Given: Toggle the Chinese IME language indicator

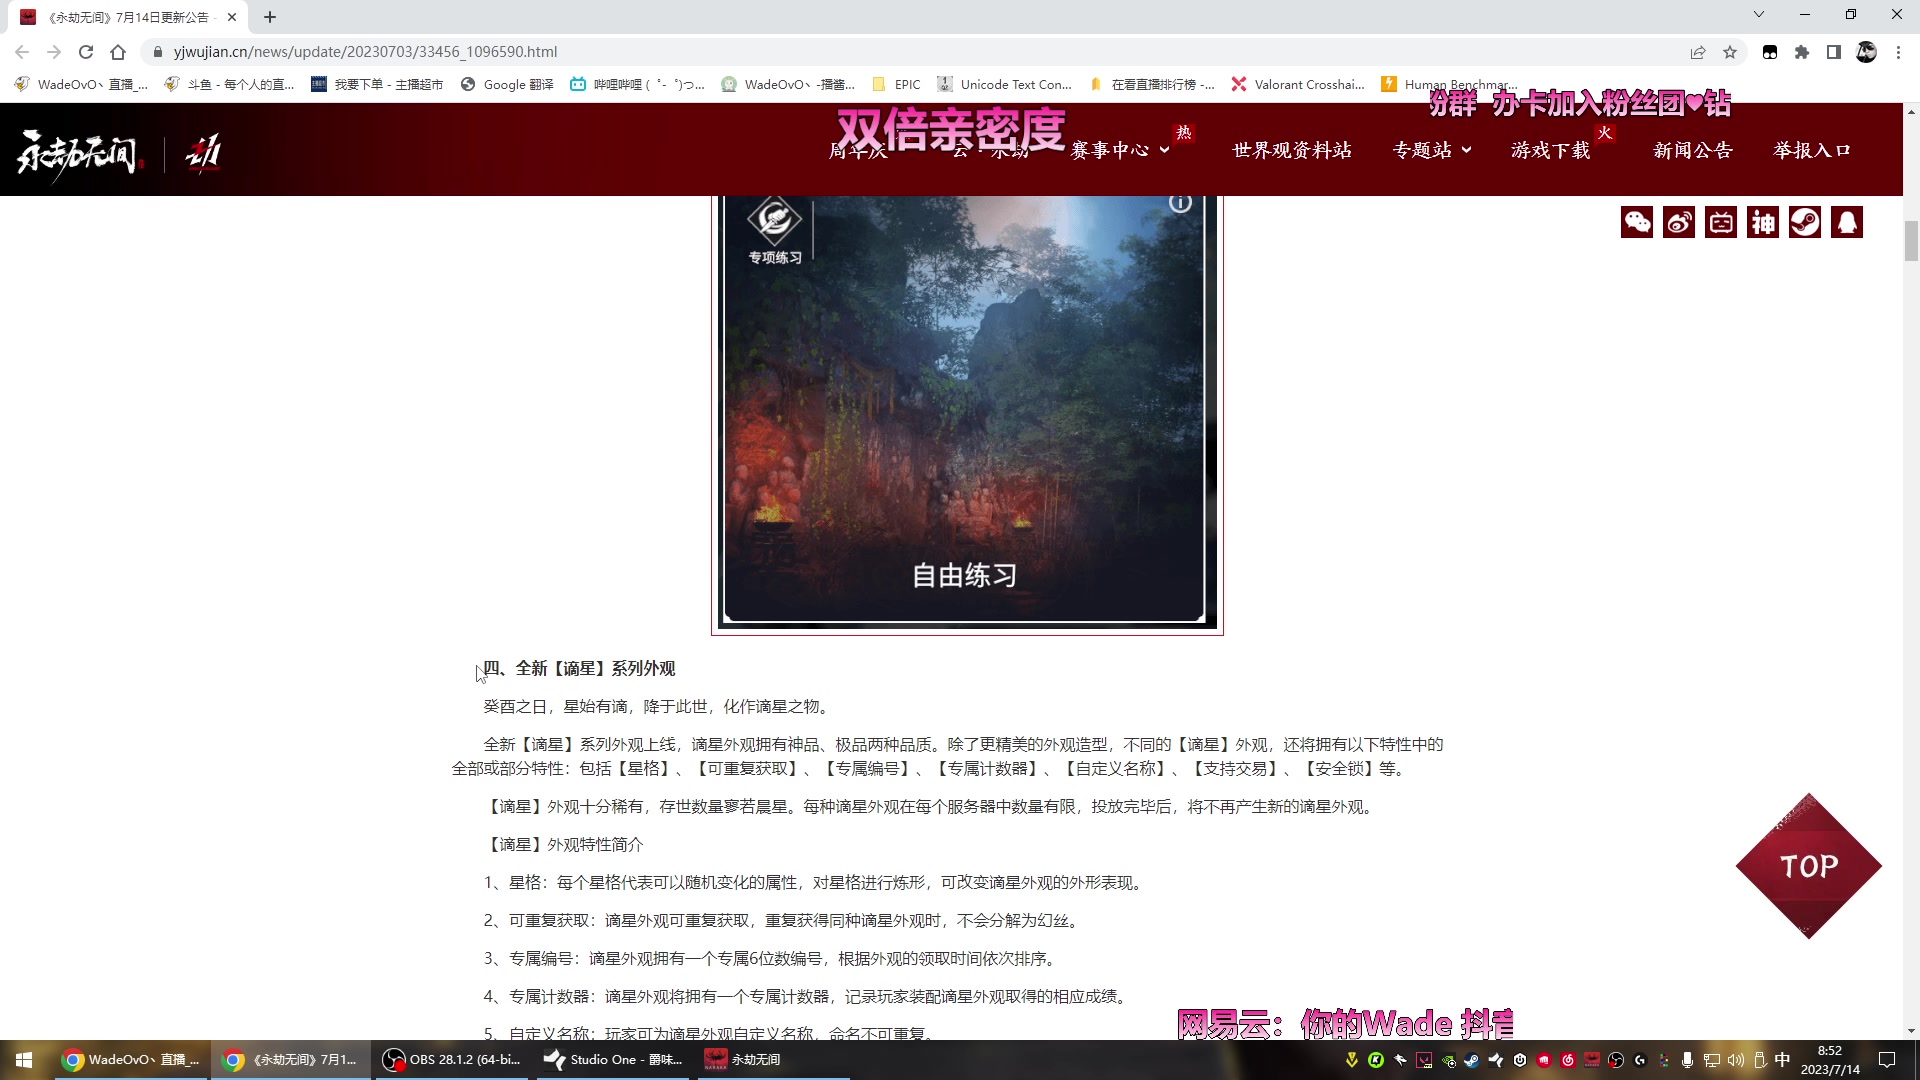Looking at the screenshot, I should click(x=1782, y=1060).
